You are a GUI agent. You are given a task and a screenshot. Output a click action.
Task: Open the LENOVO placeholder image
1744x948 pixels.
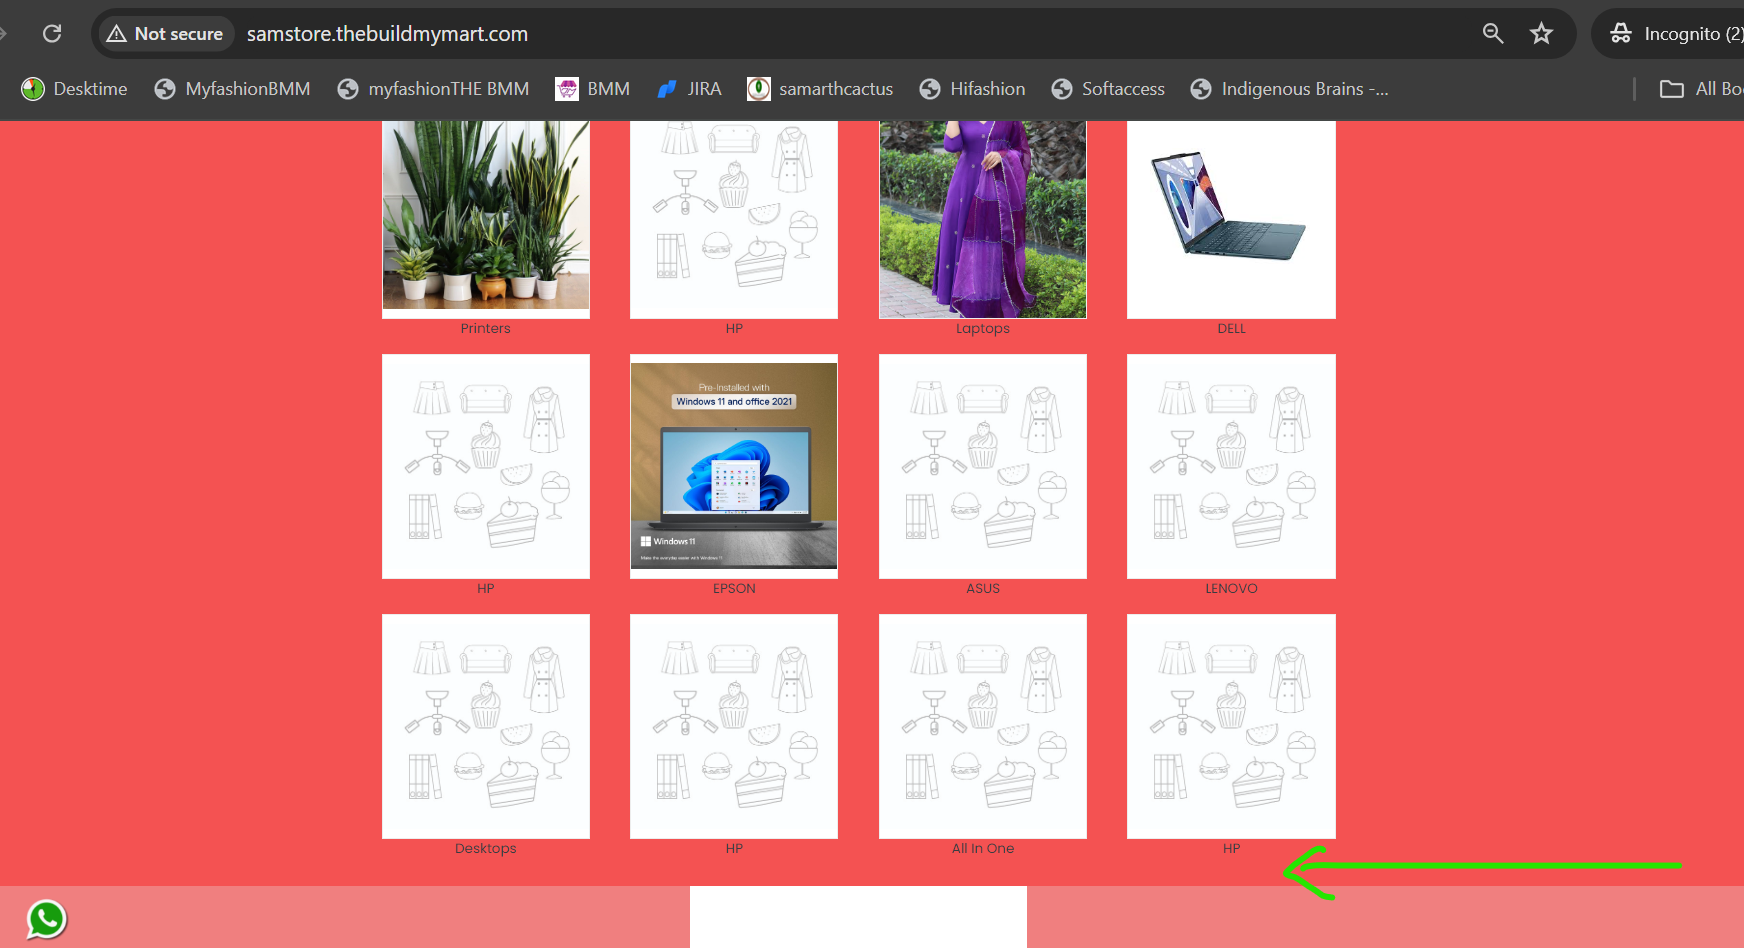(1231, 466)
